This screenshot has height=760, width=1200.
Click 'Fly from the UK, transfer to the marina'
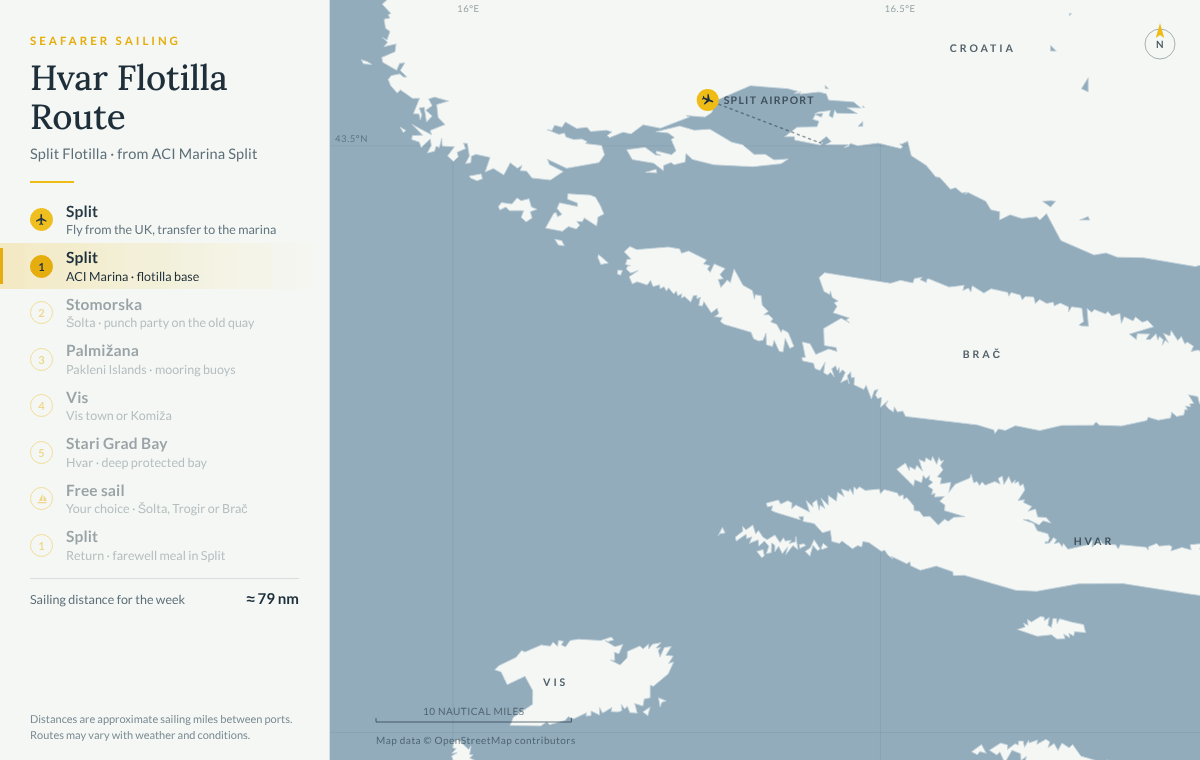(x=171, y=230)
